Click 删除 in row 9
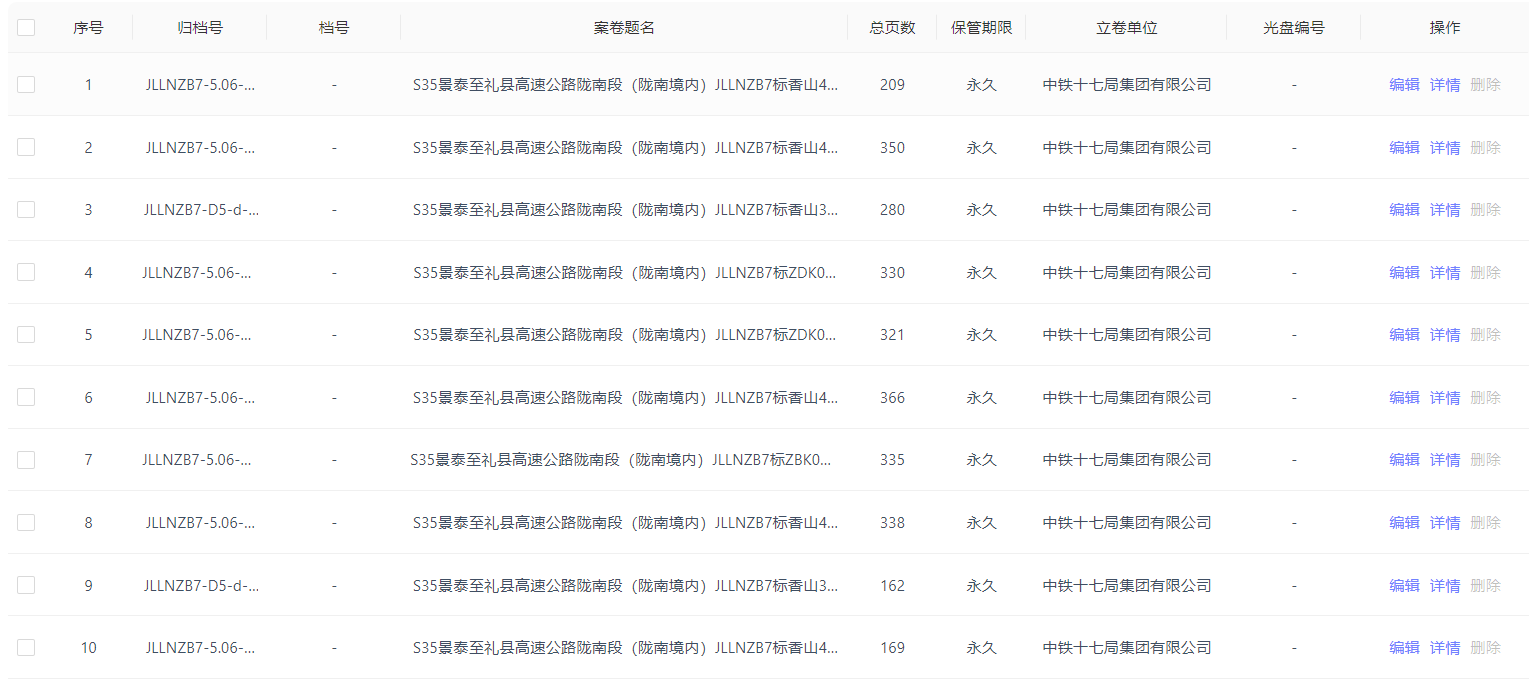The width and height of the screenshot is (1539, 685). click(x=1486, y=586)
